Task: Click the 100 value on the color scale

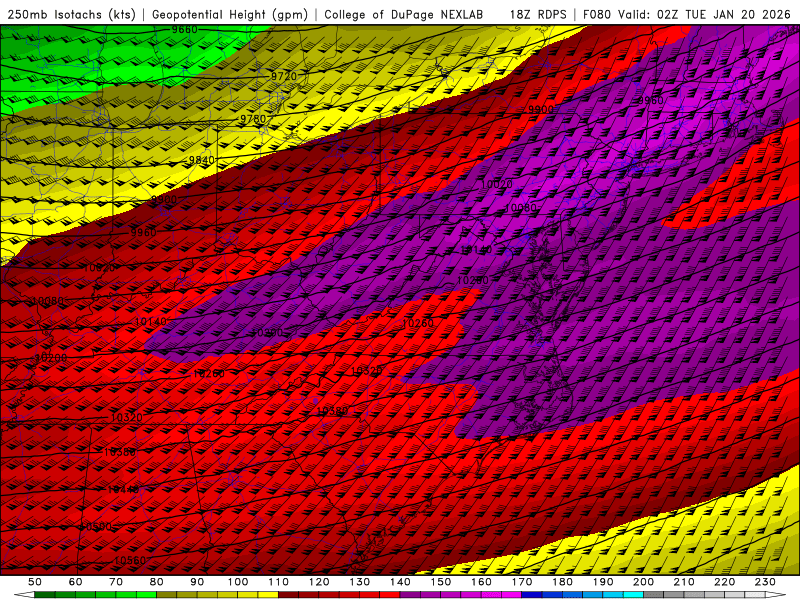Action: 238,582
